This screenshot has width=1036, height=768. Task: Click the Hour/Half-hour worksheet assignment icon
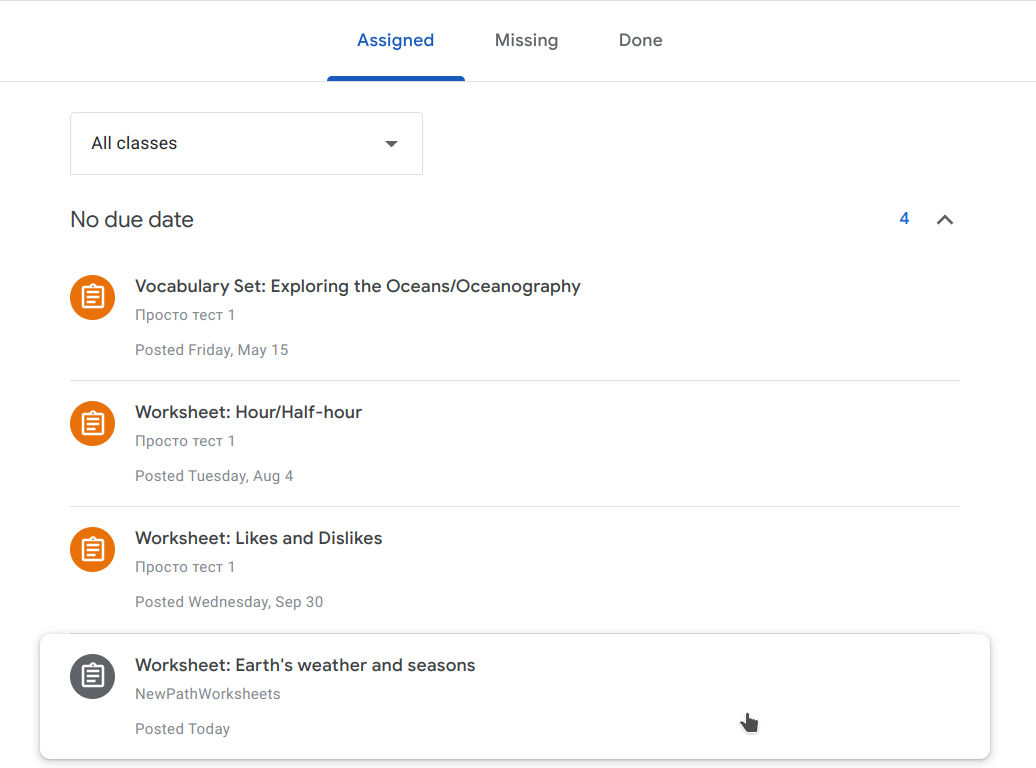tap(92, 424)
